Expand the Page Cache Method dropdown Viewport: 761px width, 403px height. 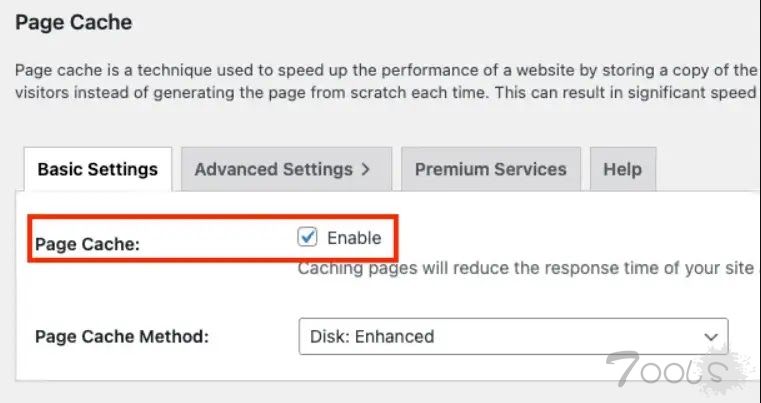pos(512,336)
